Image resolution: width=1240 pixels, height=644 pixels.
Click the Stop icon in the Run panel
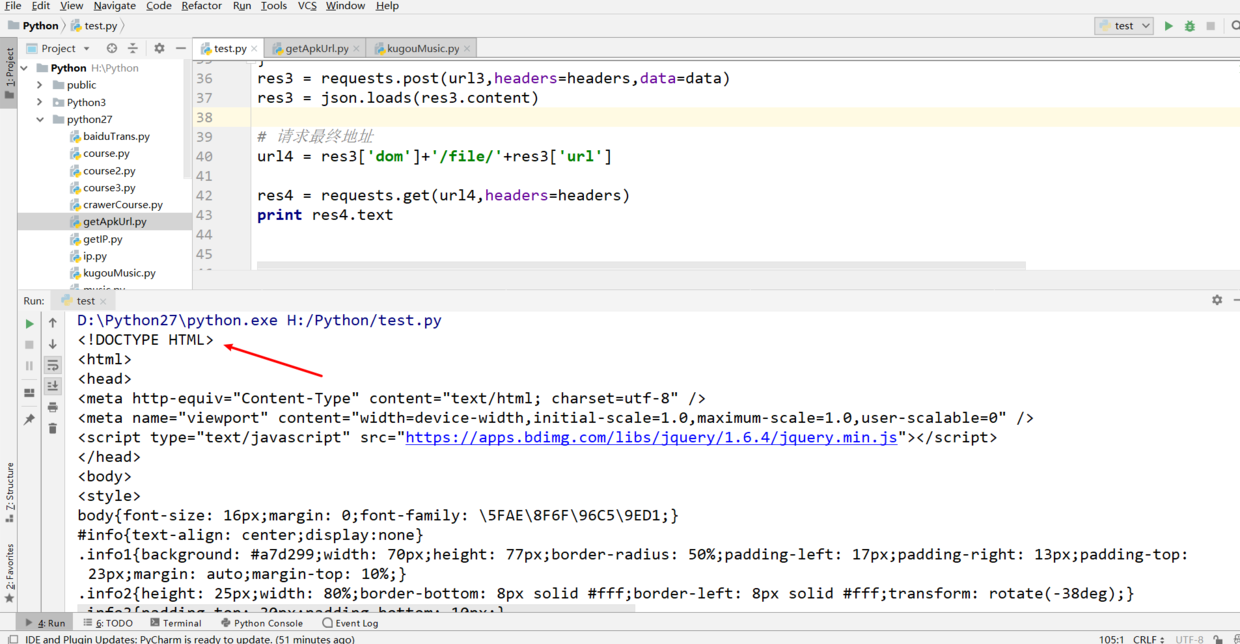click(x=29, y=345)
